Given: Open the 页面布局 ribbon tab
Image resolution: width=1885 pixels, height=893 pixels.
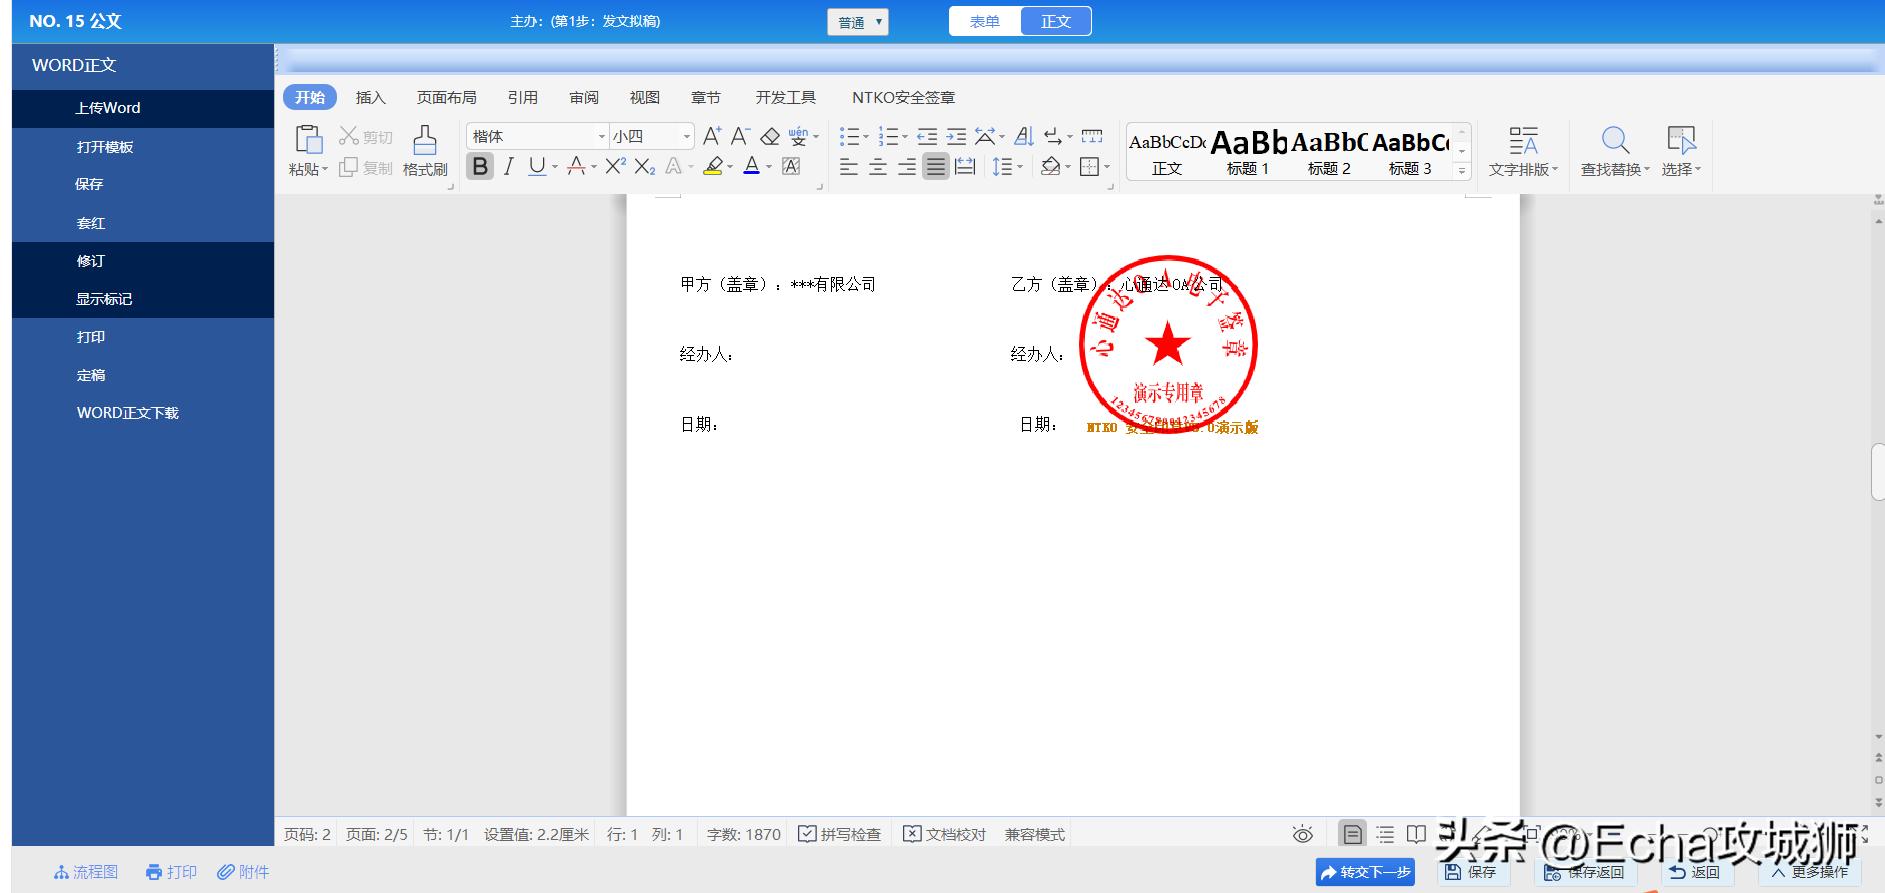Looking at the screenshot, I should pos(447,97).
